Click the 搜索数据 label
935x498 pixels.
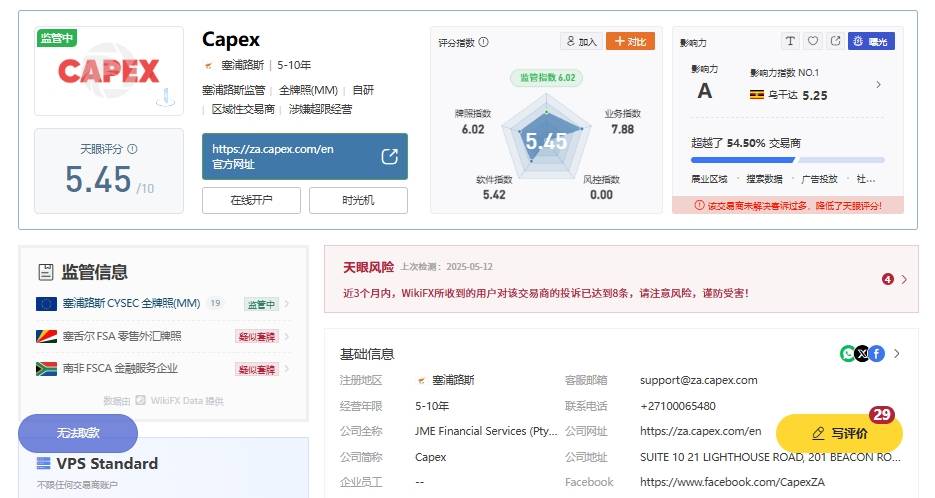764,179
